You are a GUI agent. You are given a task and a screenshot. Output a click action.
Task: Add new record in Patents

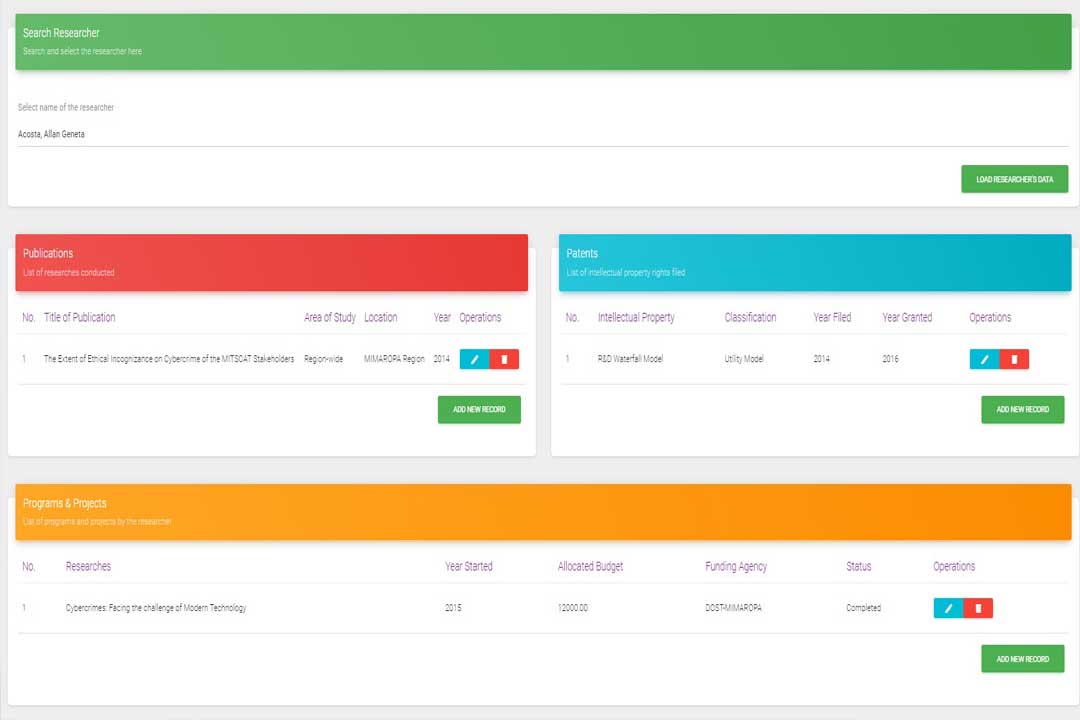[x=1022, y=410]
